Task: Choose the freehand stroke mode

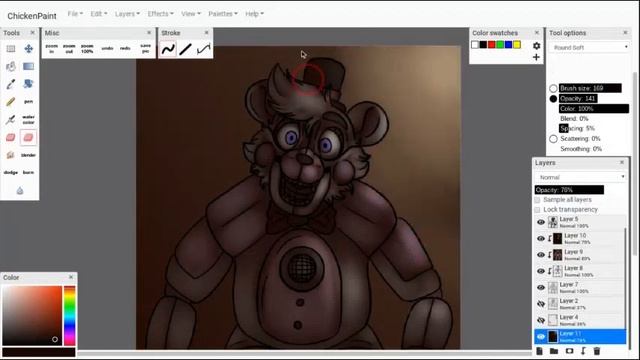Action: tap(168, 49)
